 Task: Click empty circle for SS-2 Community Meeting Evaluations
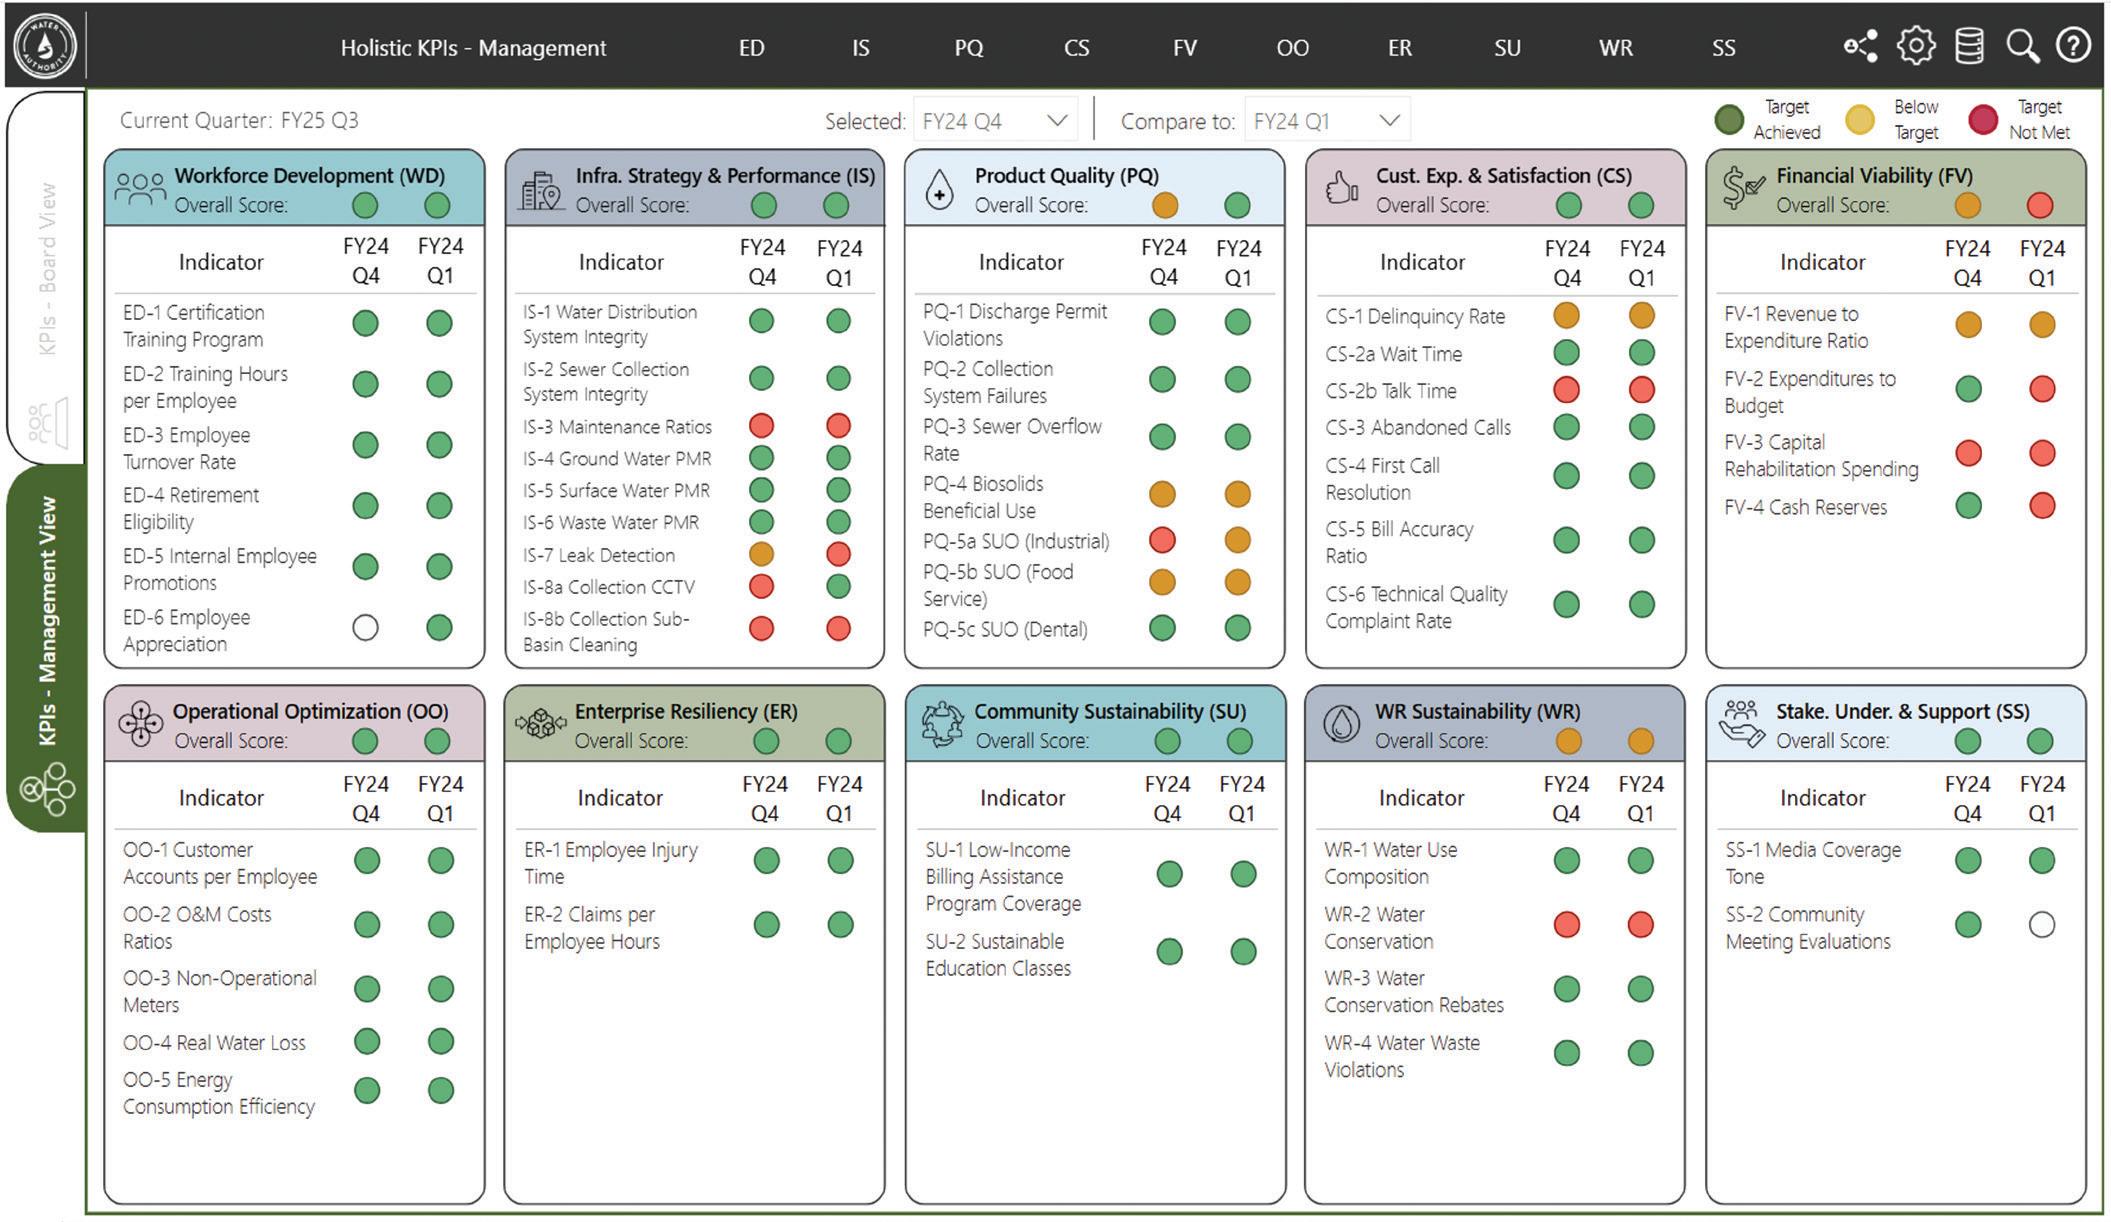click(2041, 925)
